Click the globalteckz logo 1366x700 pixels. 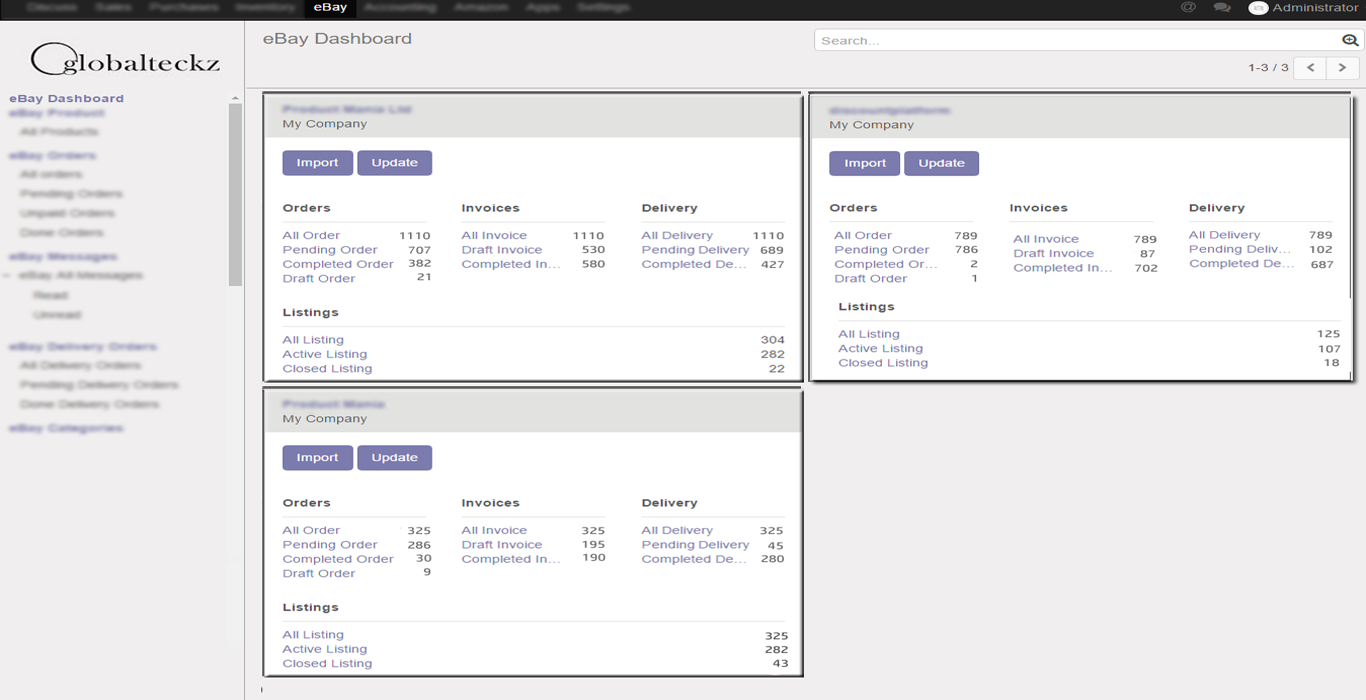tap(124, 58)
